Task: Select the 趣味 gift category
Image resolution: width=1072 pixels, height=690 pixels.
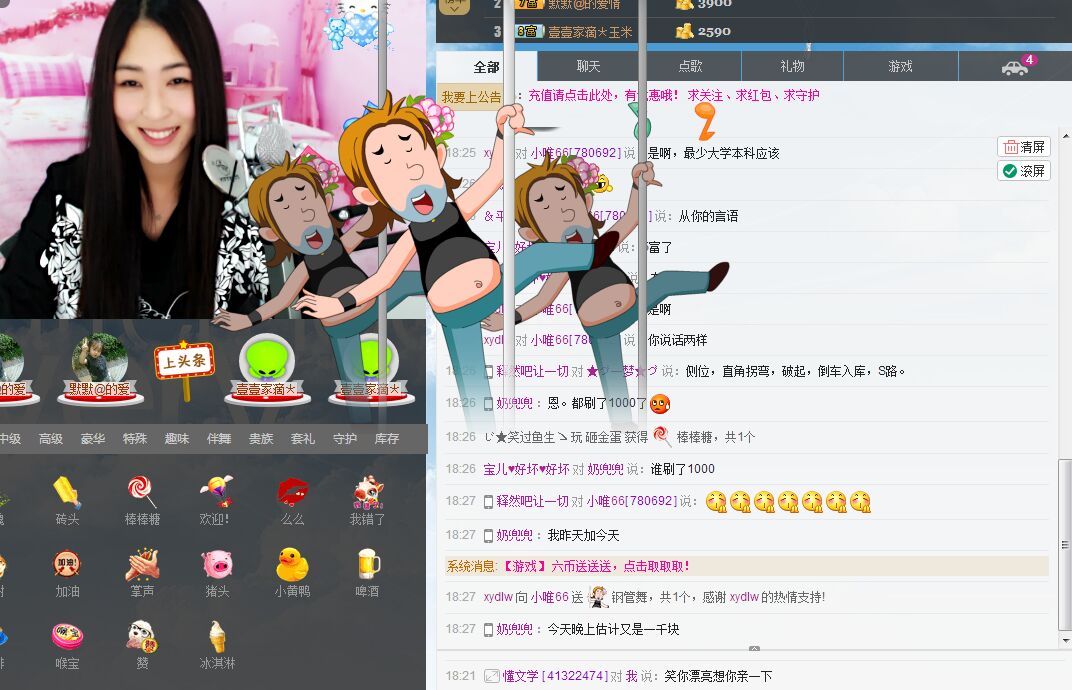Action: [176, 438]
